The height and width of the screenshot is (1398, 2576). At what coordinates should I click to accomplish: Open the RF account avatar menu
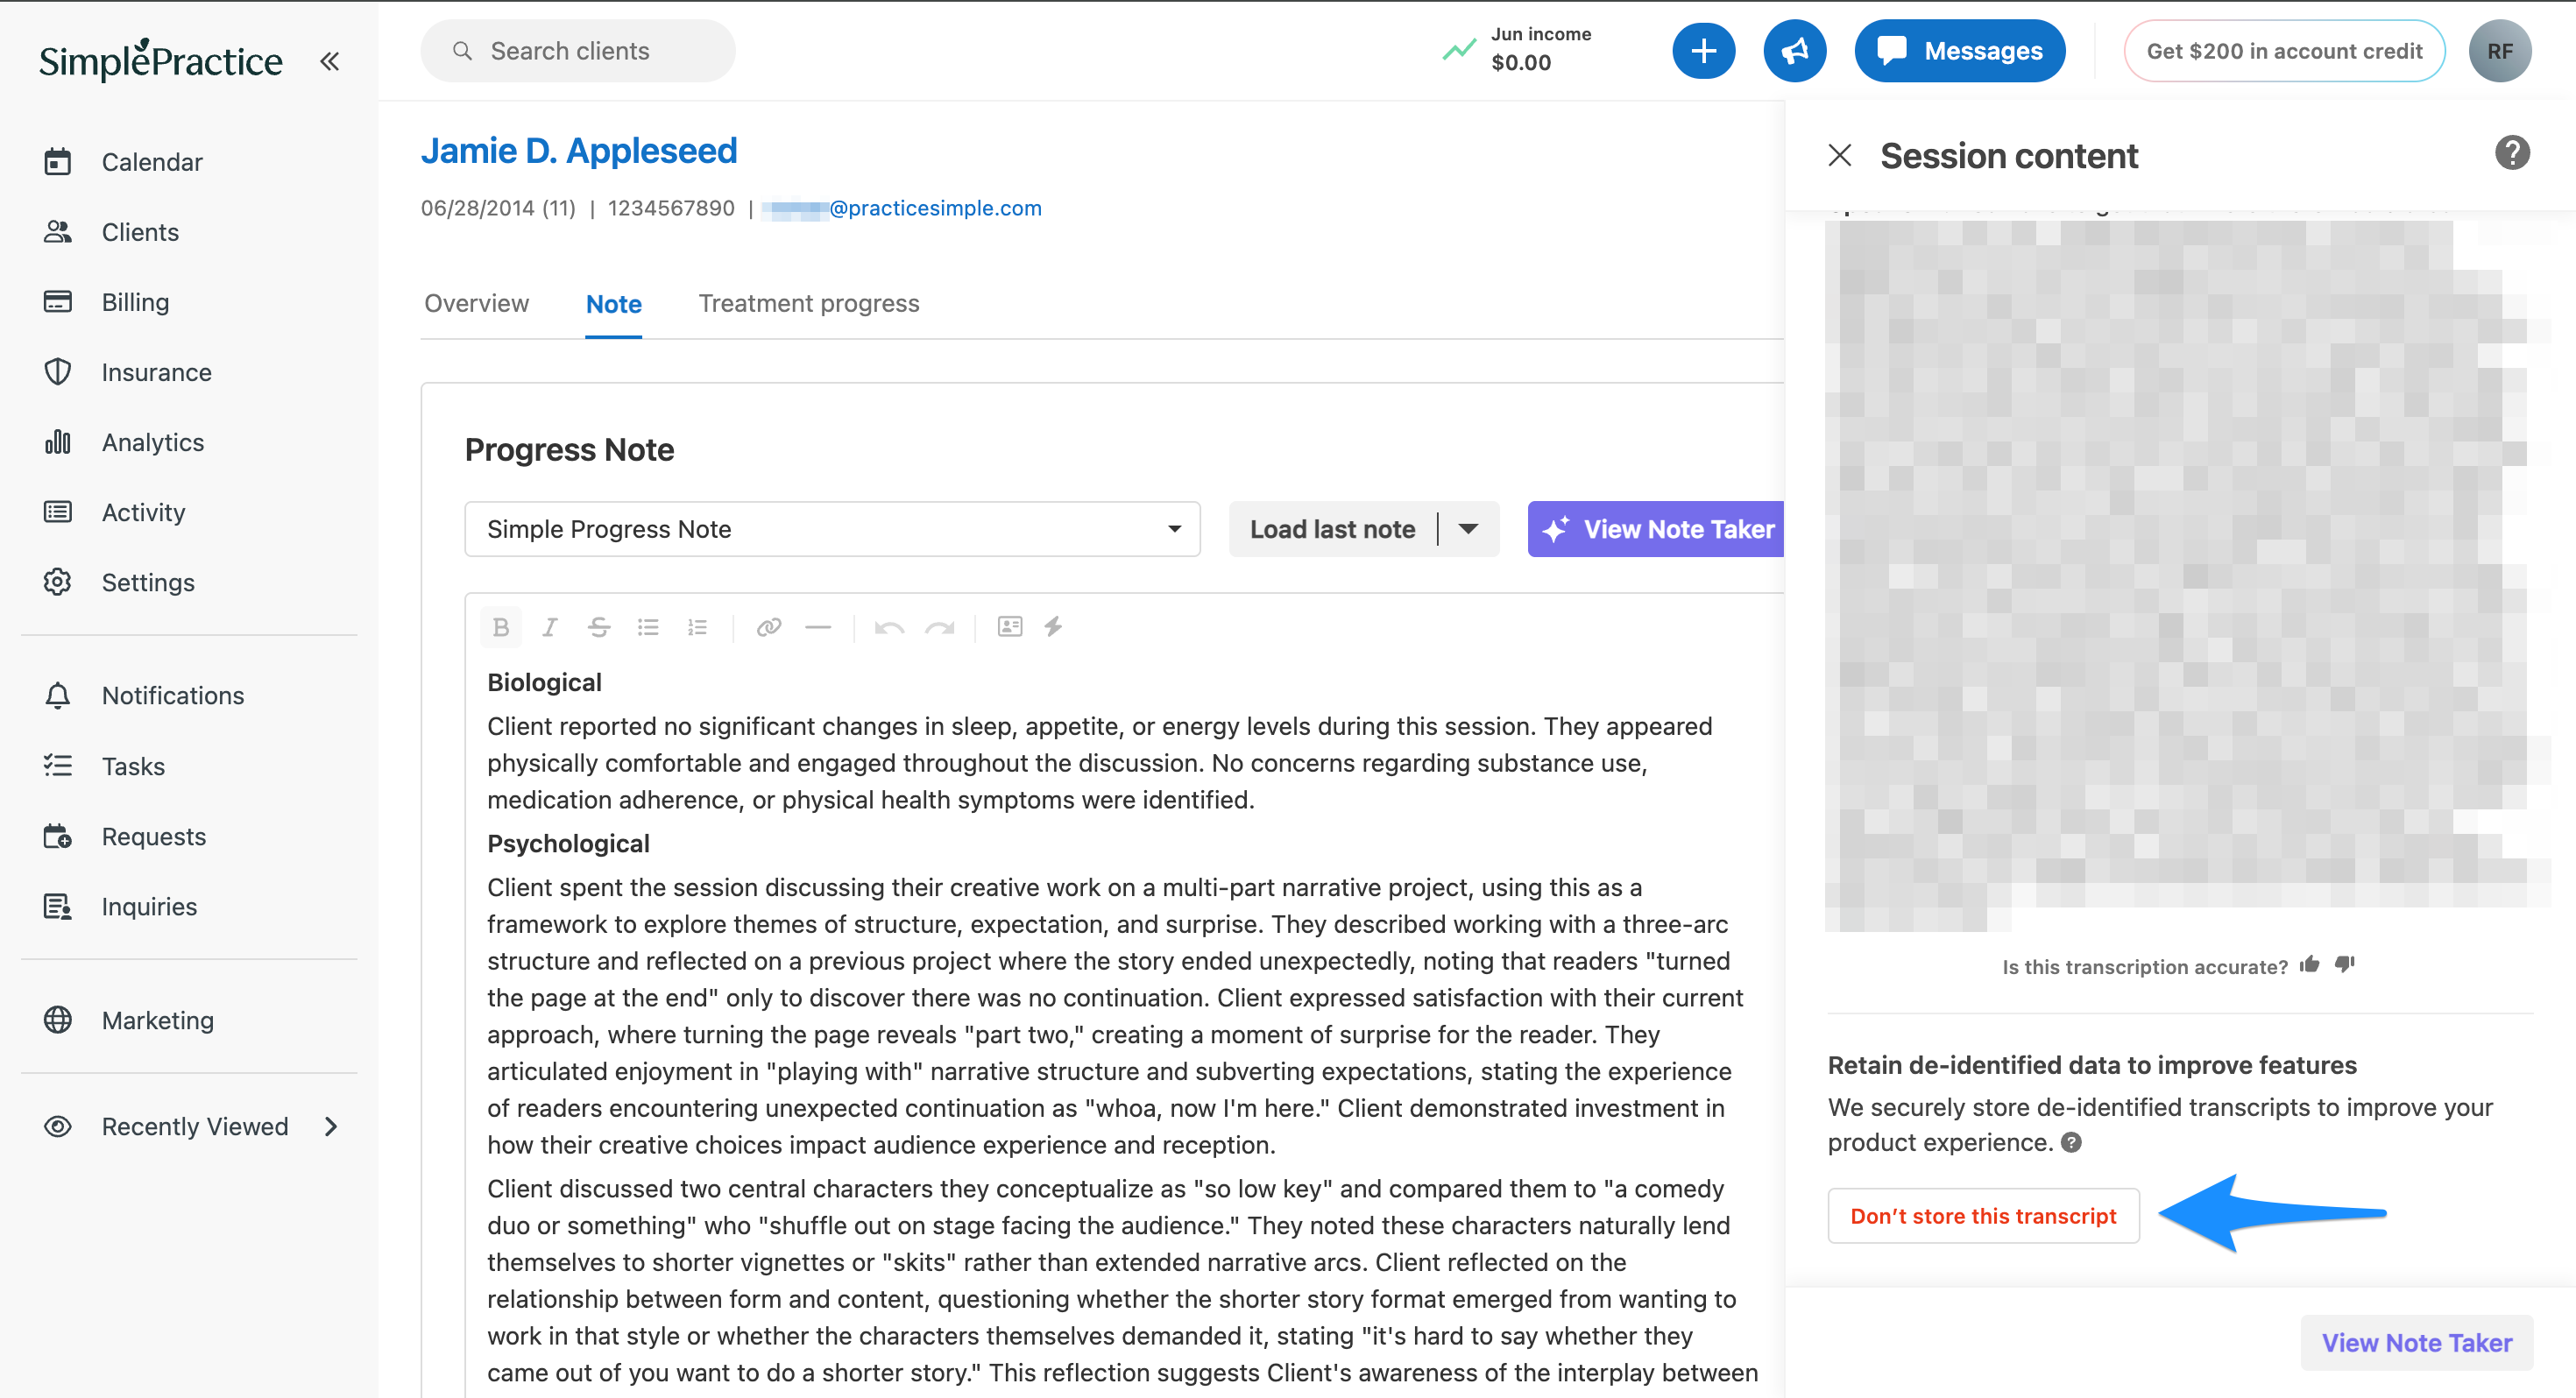coord(2500,51)
